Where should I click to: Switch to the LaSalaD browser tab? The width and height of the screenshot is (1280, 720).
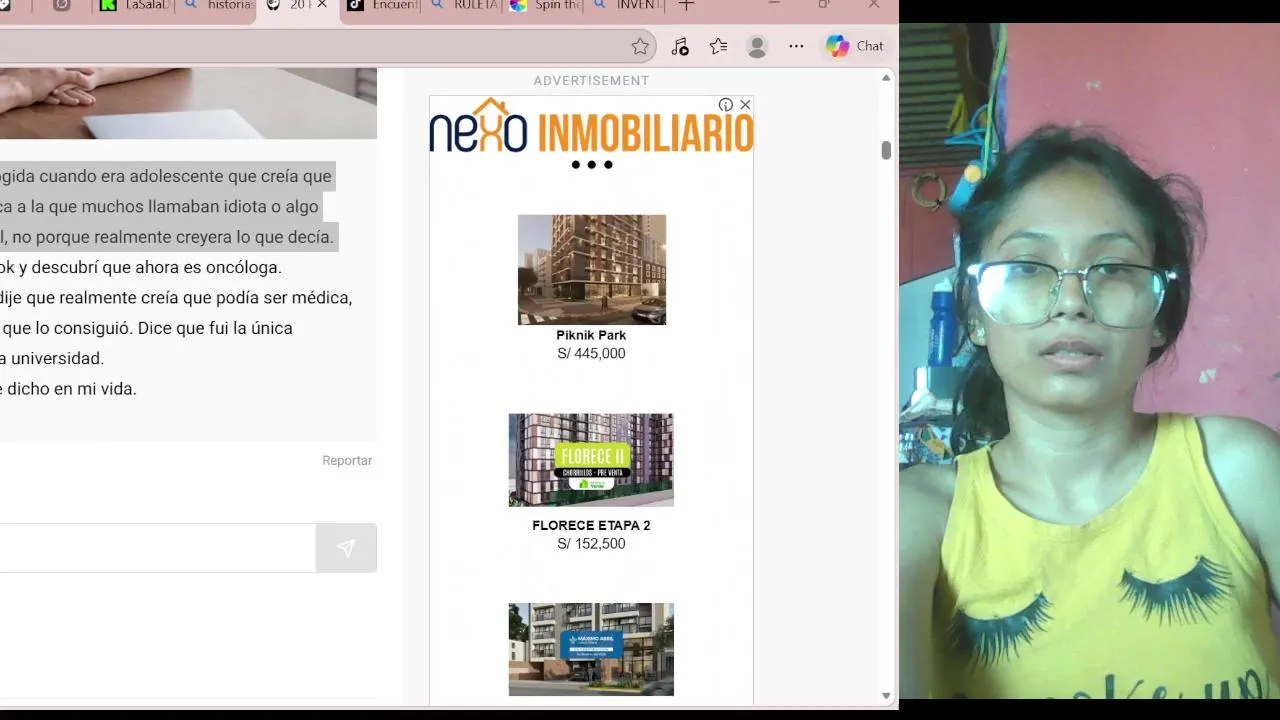click(x=135, y=6)
